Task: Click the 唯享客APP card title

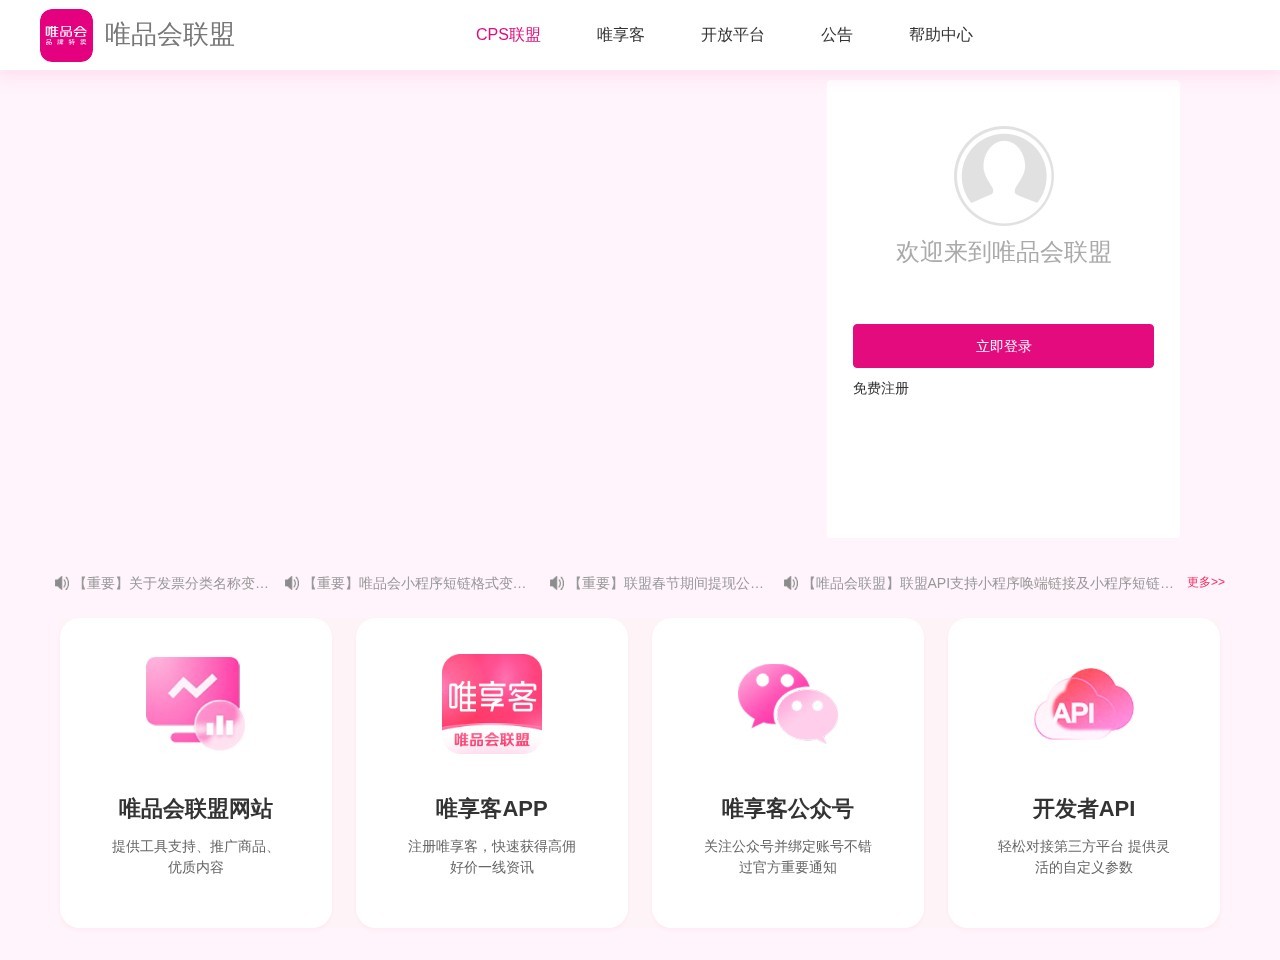Action: point(492,808)
